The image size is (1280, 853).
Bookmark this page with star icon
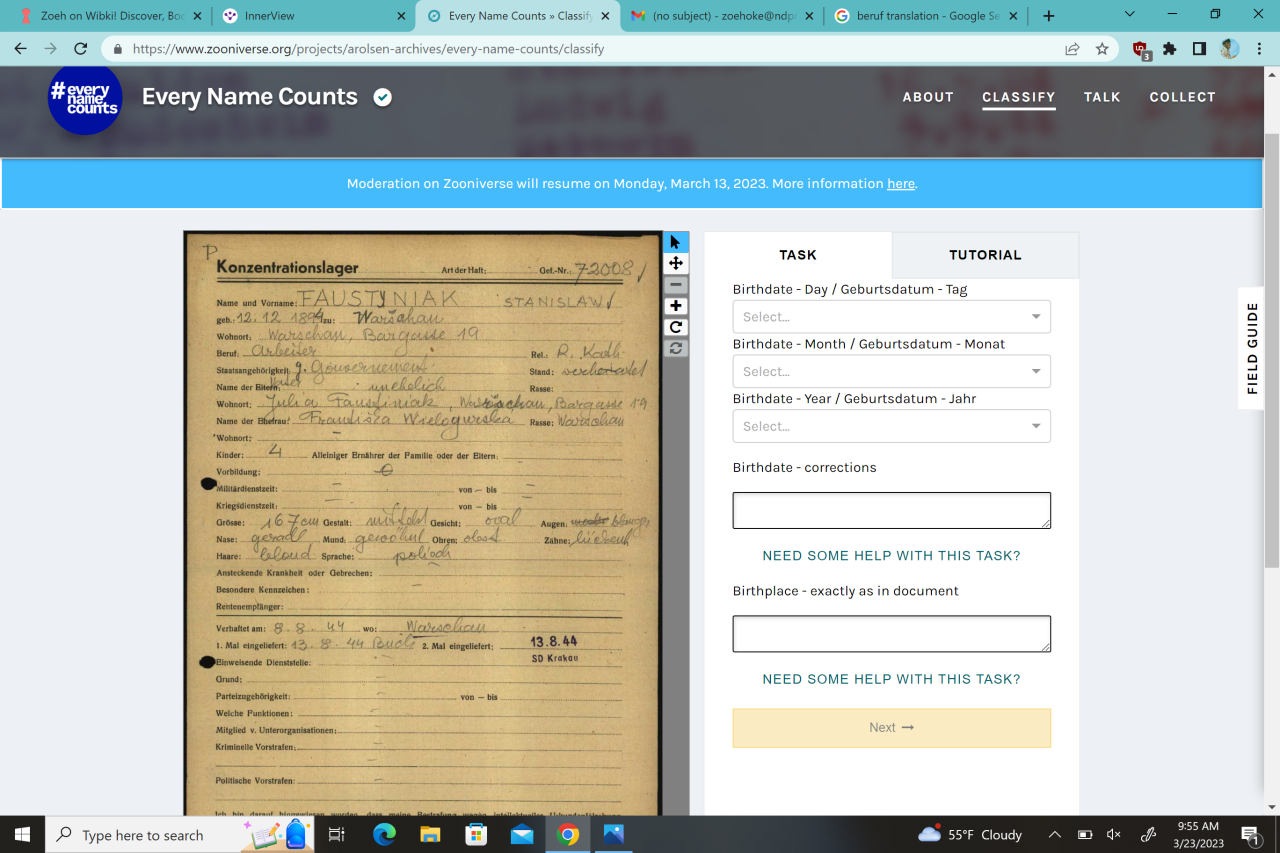[x=1102, y=48]
